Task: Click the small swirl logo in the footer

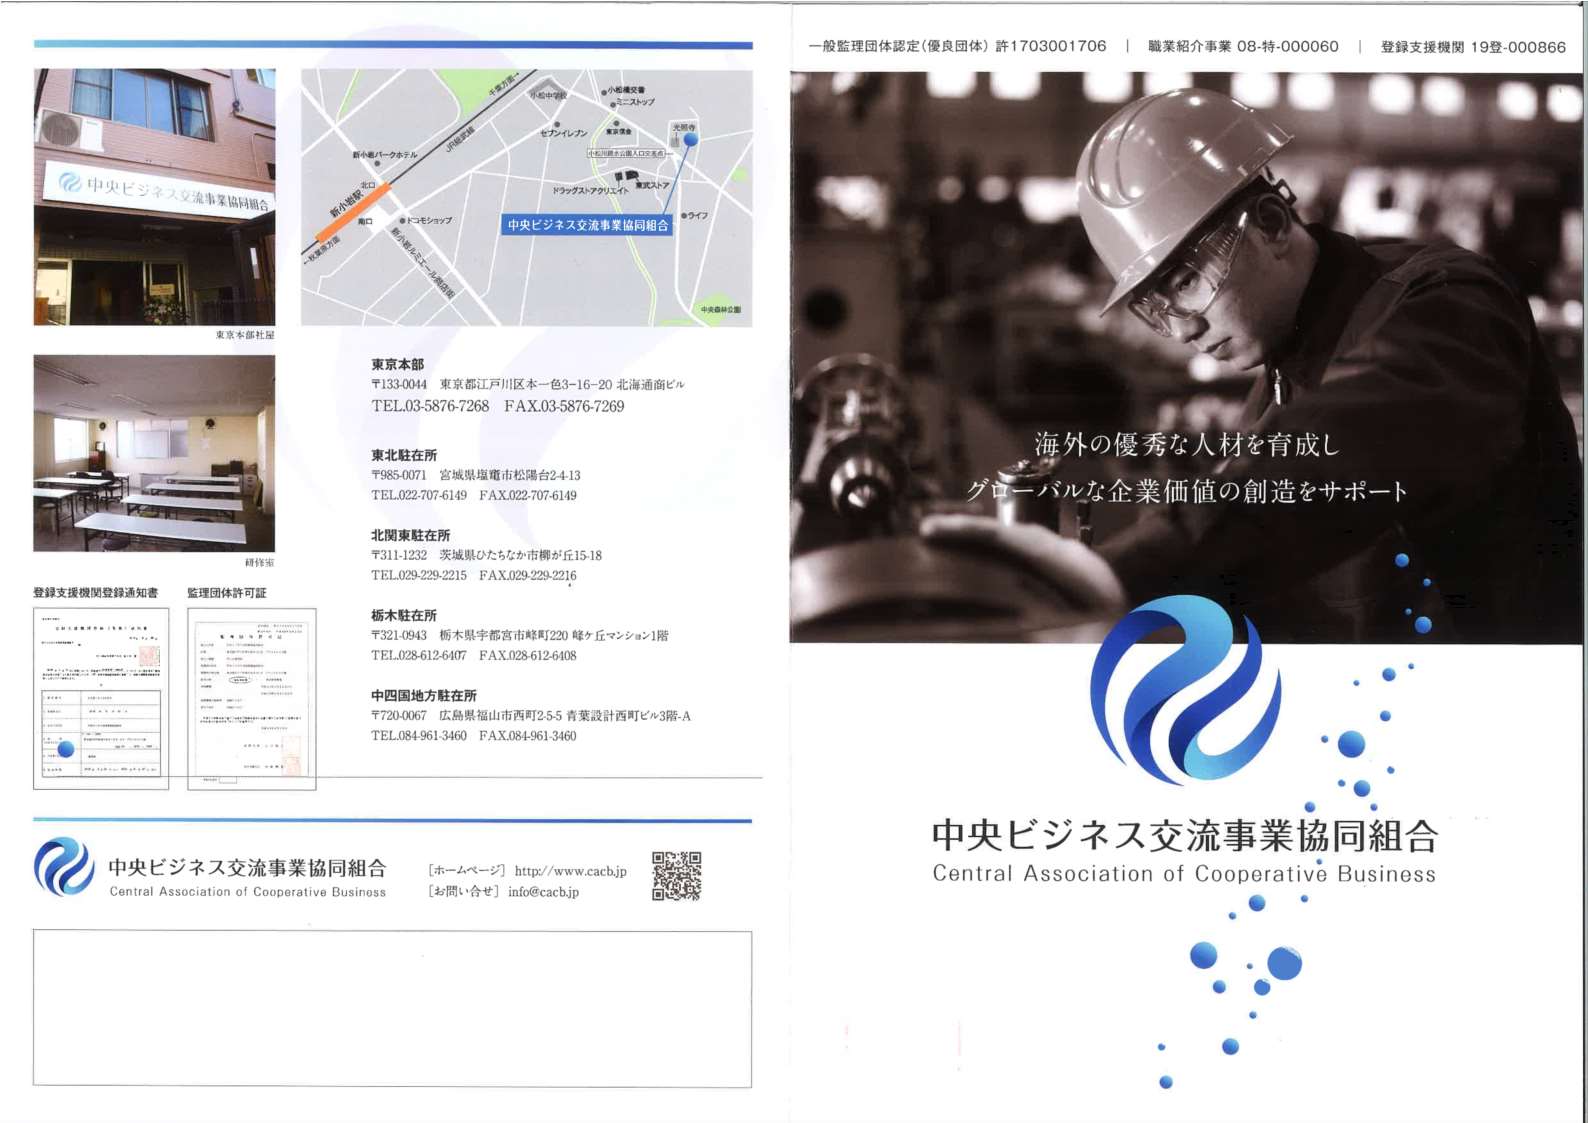Action: click(64, 866)
